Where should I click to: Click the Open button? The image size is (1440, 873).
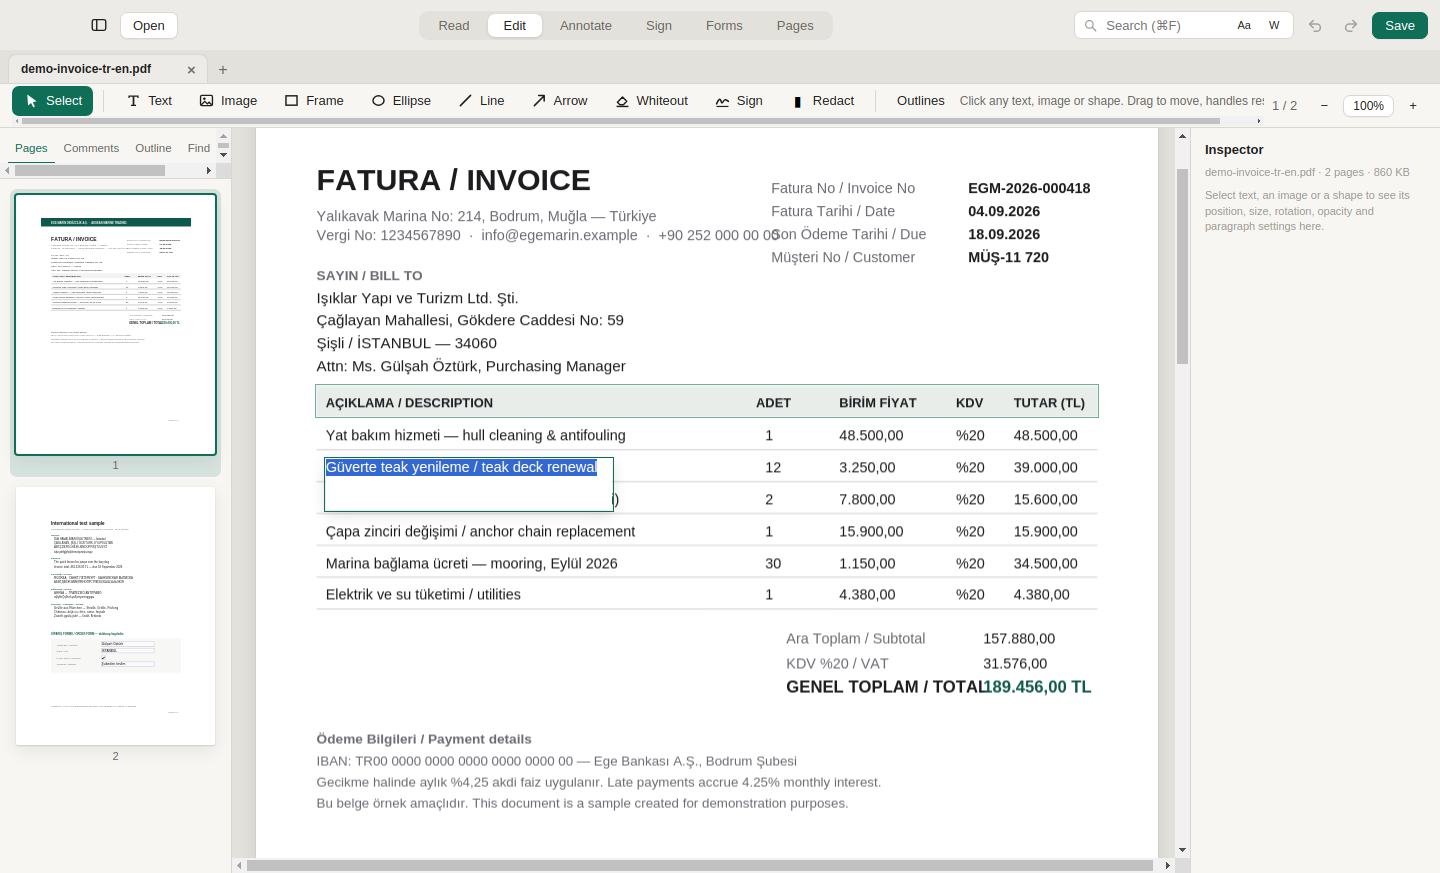149,25
